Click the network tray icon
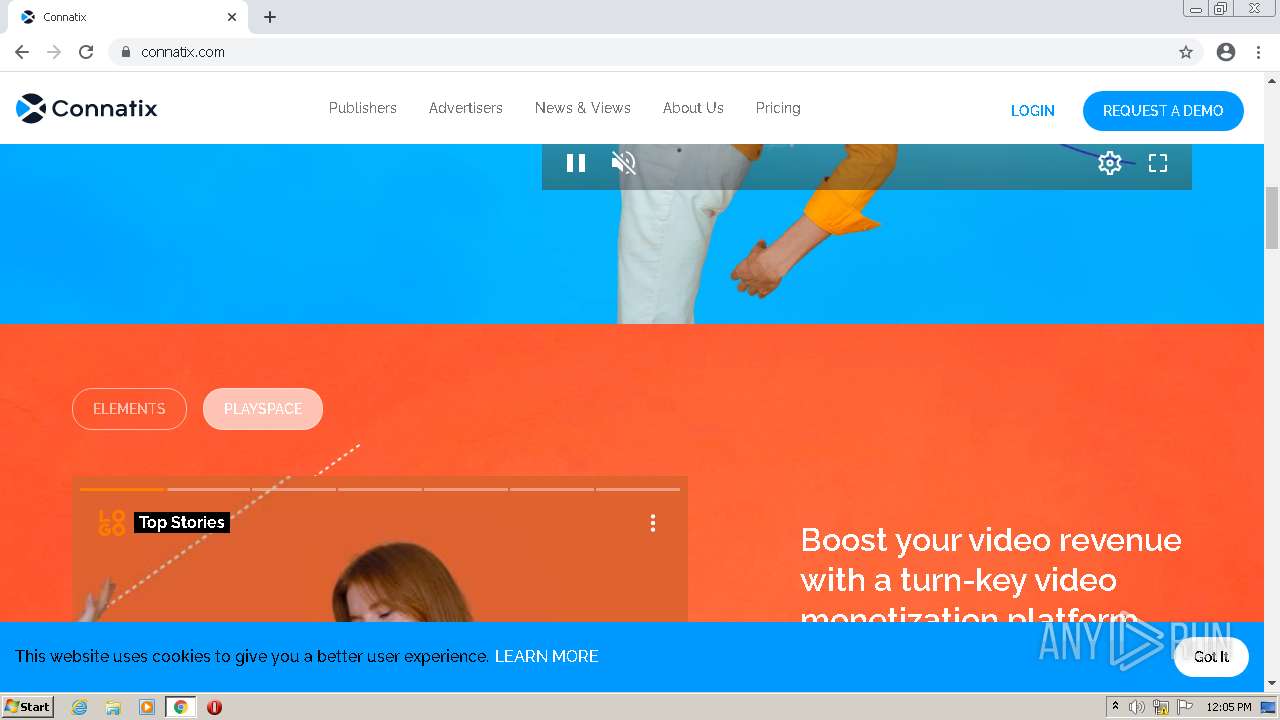The height and width of the screenshot is (720, 1280). coord(1161,707)
